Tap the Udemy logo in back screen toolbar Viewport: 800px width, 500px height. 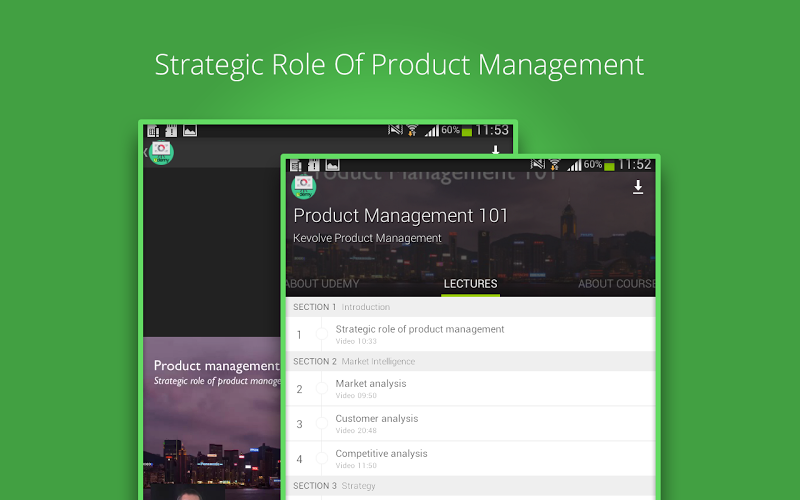click(161, 152)
